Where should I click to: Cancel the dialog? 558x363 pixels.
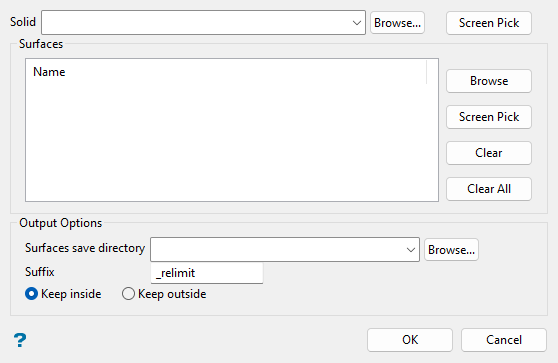tap(504, 340)
